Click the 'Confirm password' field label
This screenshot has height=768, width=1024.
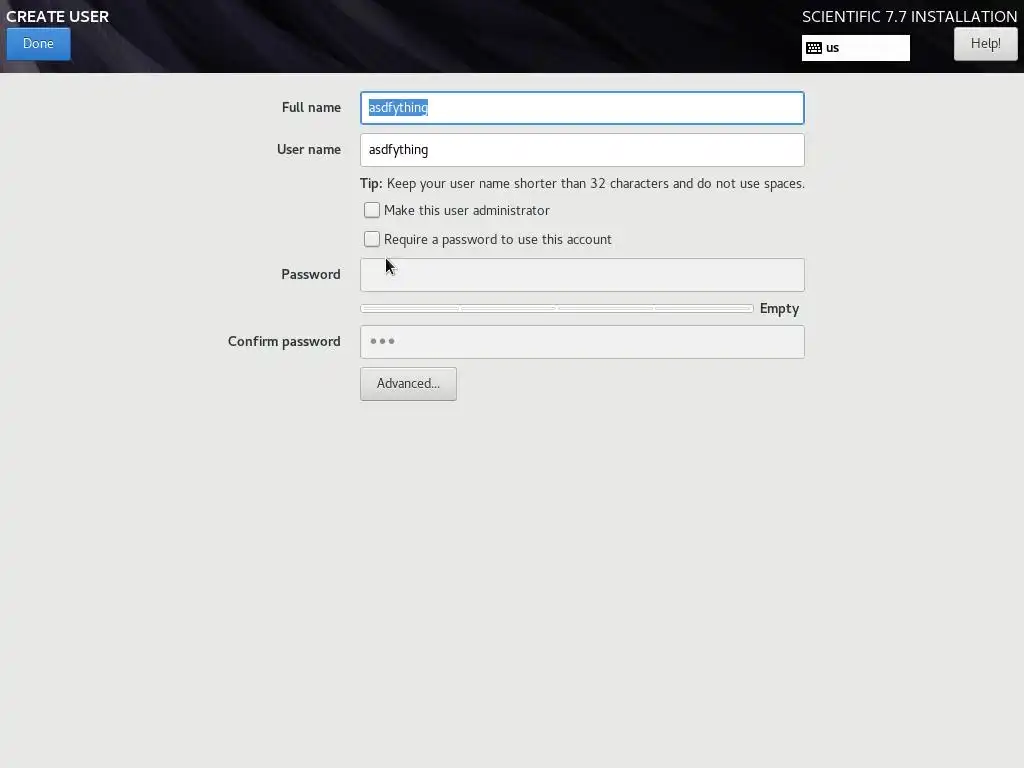click(x=284, y=342)
